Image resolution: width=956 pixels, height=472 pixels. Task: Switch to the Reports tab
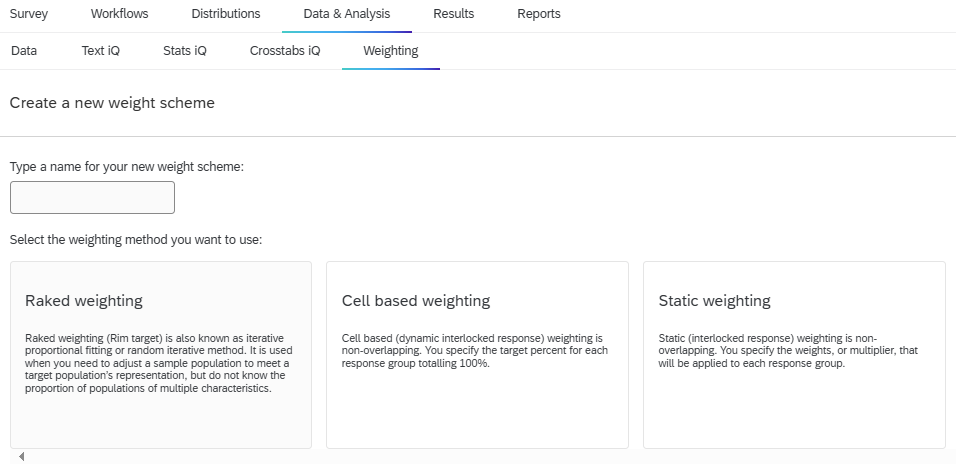(539, 13)
